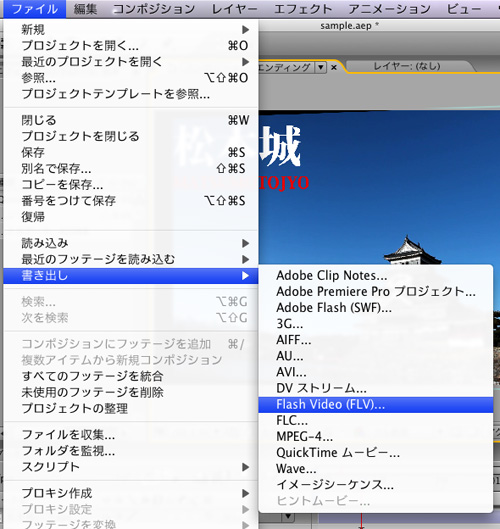This screenshot has width=500, height=529.
Task: Expand the 読み込み submenu
Action: [131, 243]
